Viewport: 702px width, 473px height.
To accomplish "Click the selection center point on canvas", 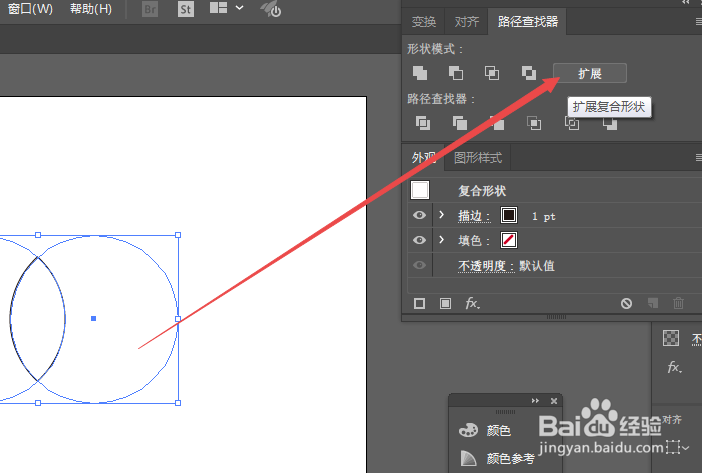I will (x=94, y=319).
